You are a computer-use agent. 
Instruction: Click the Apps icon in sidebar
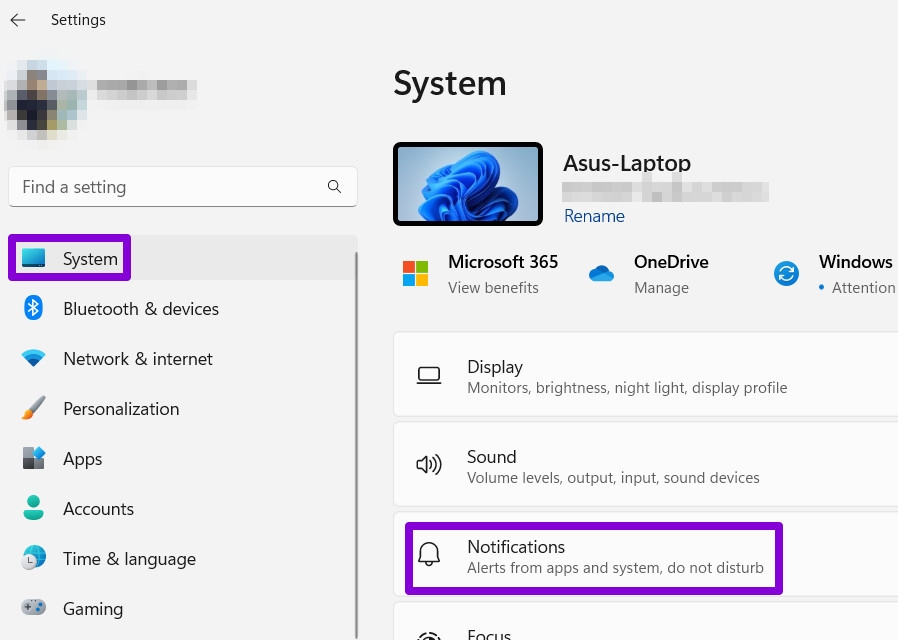[33, 458]
